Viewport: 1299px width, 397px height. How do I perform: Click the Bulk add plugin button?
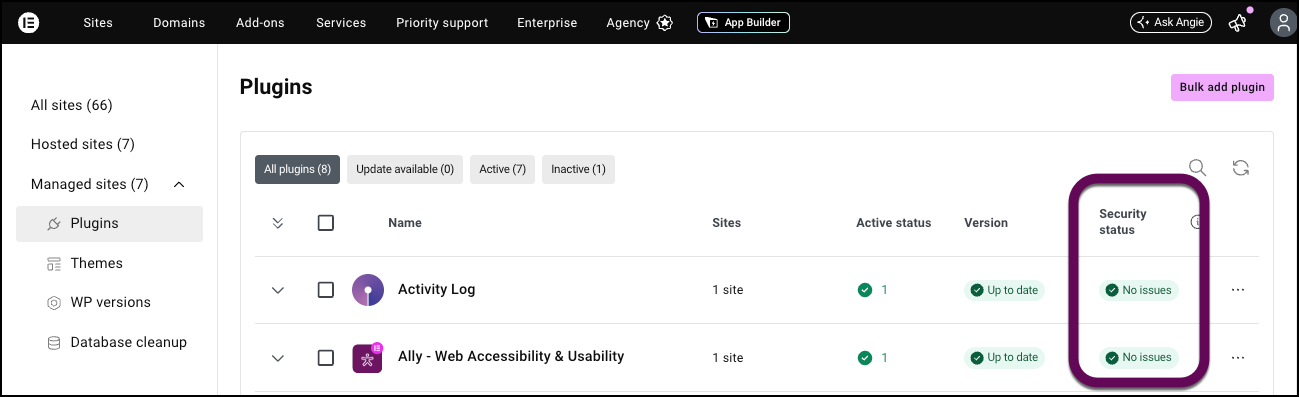1222,87
